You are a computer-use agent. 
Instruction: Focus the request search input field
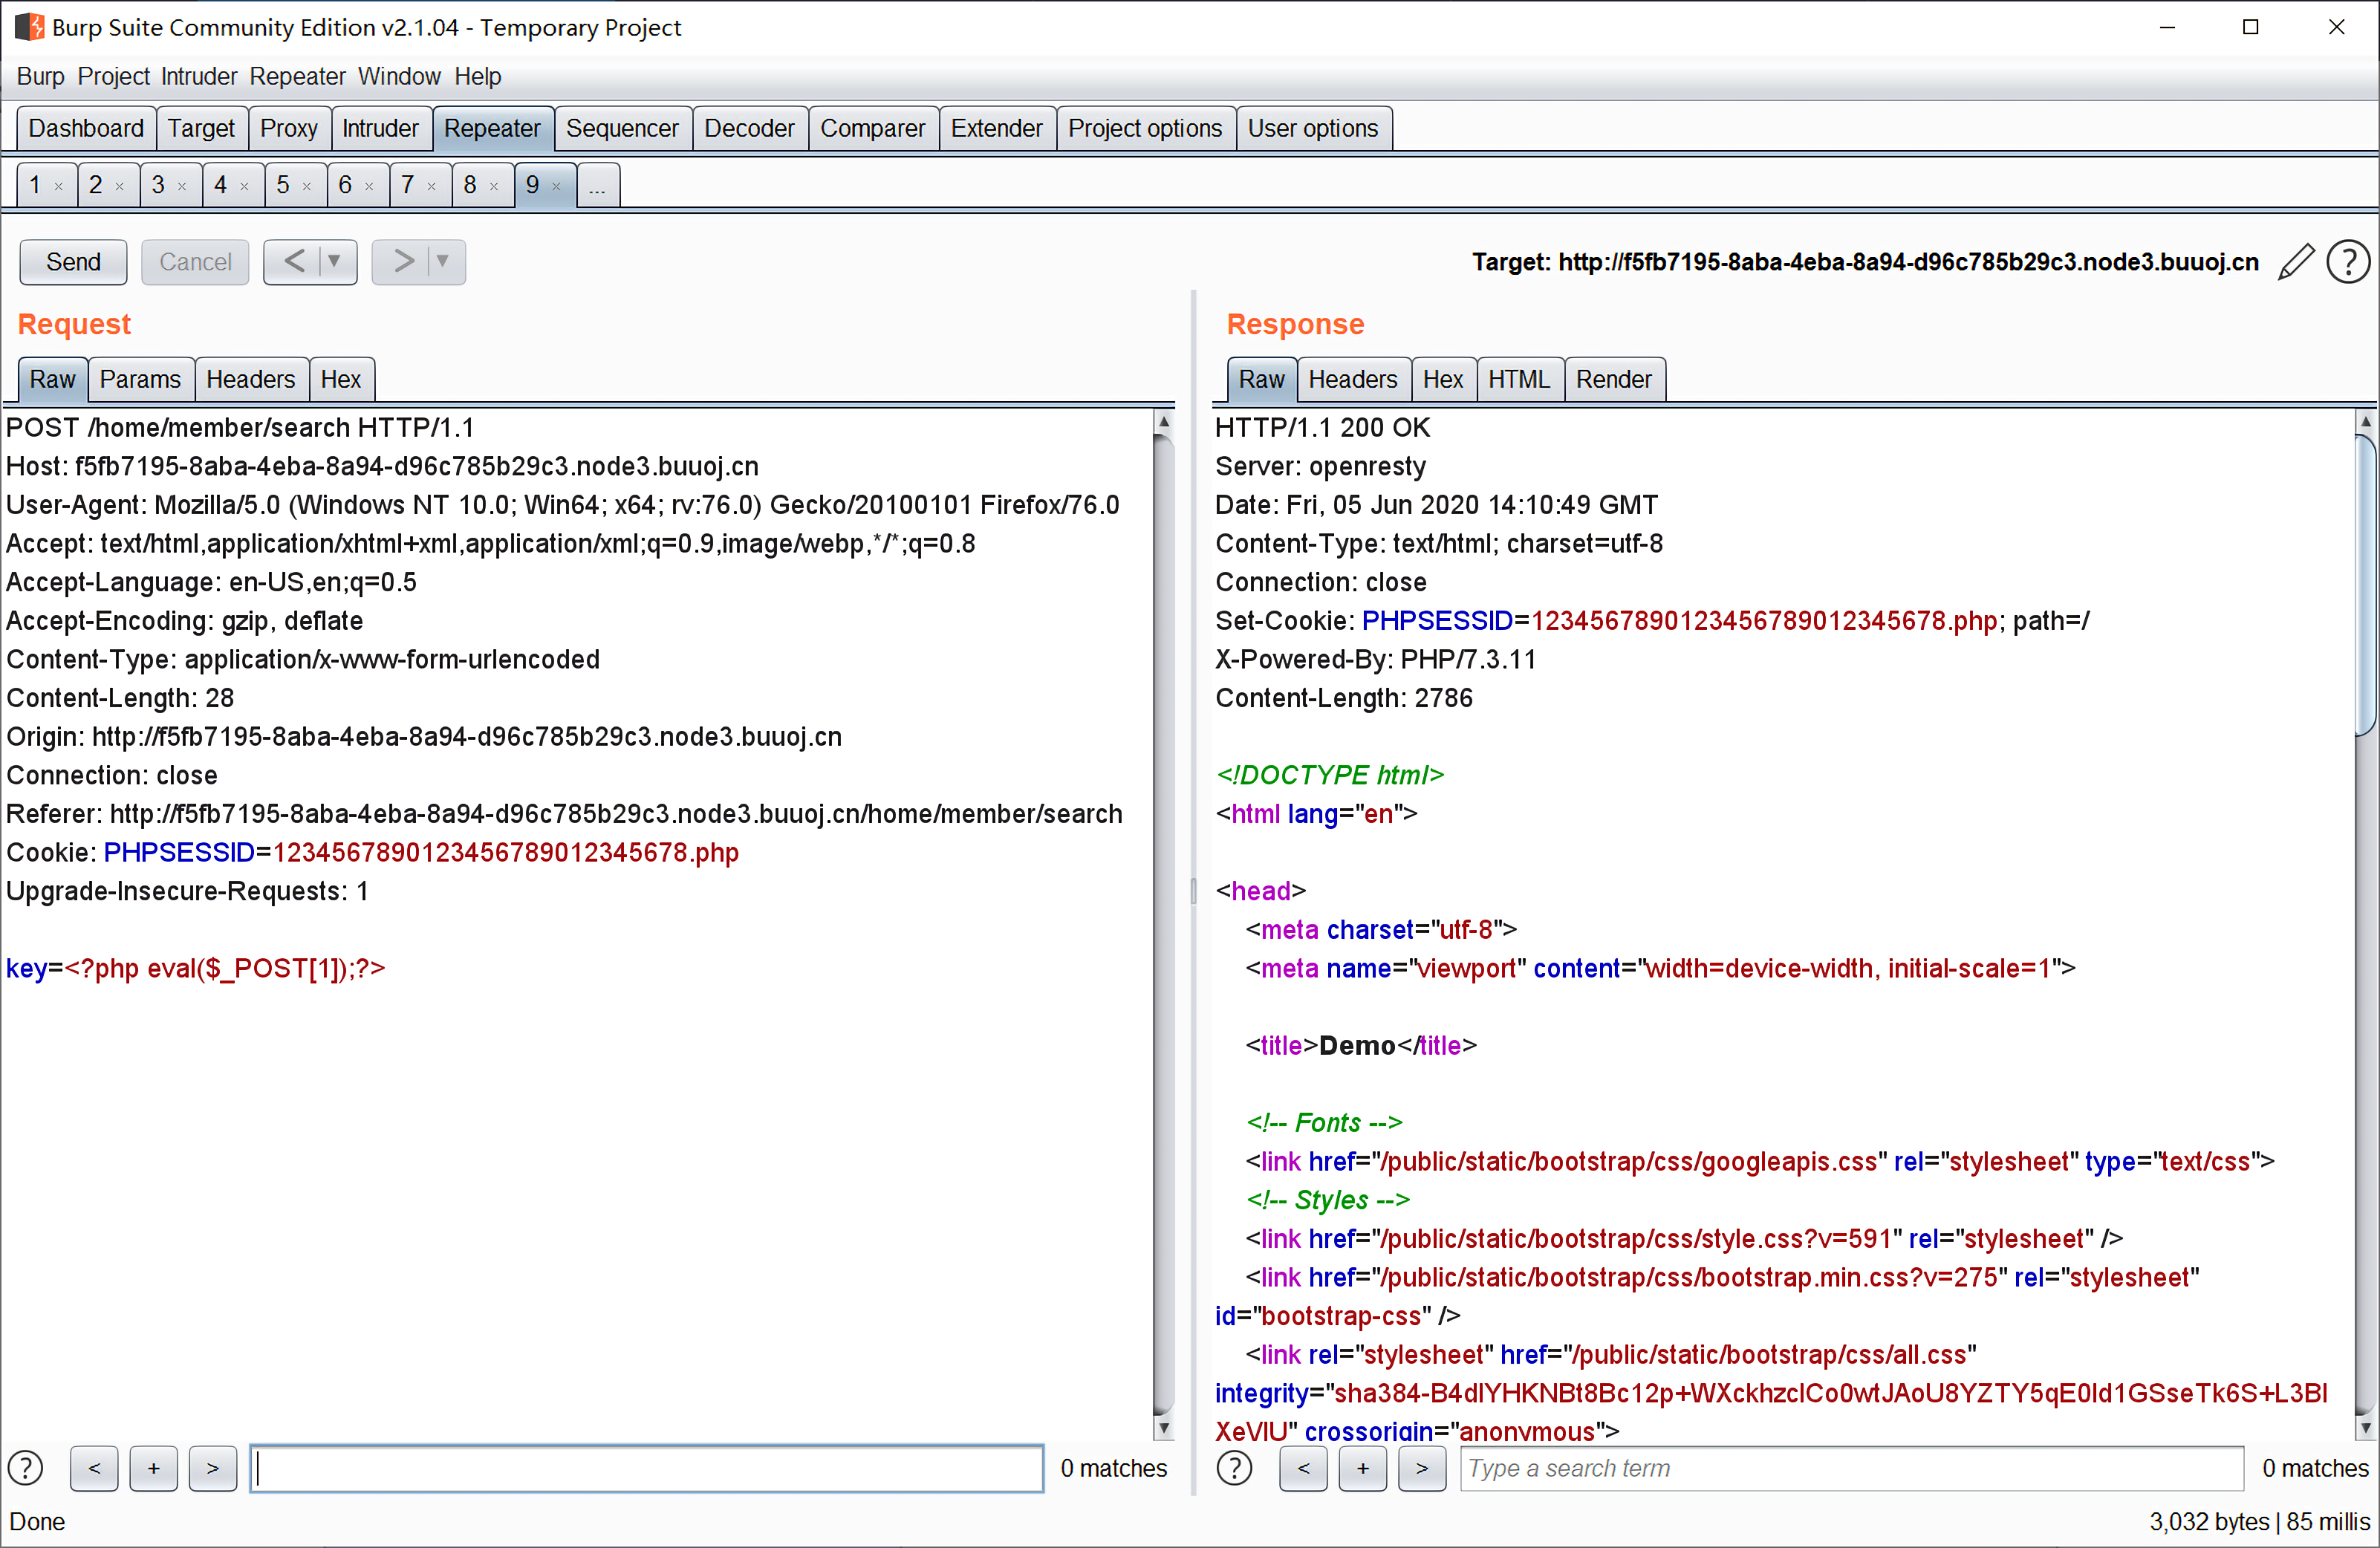click(647, 1468)
